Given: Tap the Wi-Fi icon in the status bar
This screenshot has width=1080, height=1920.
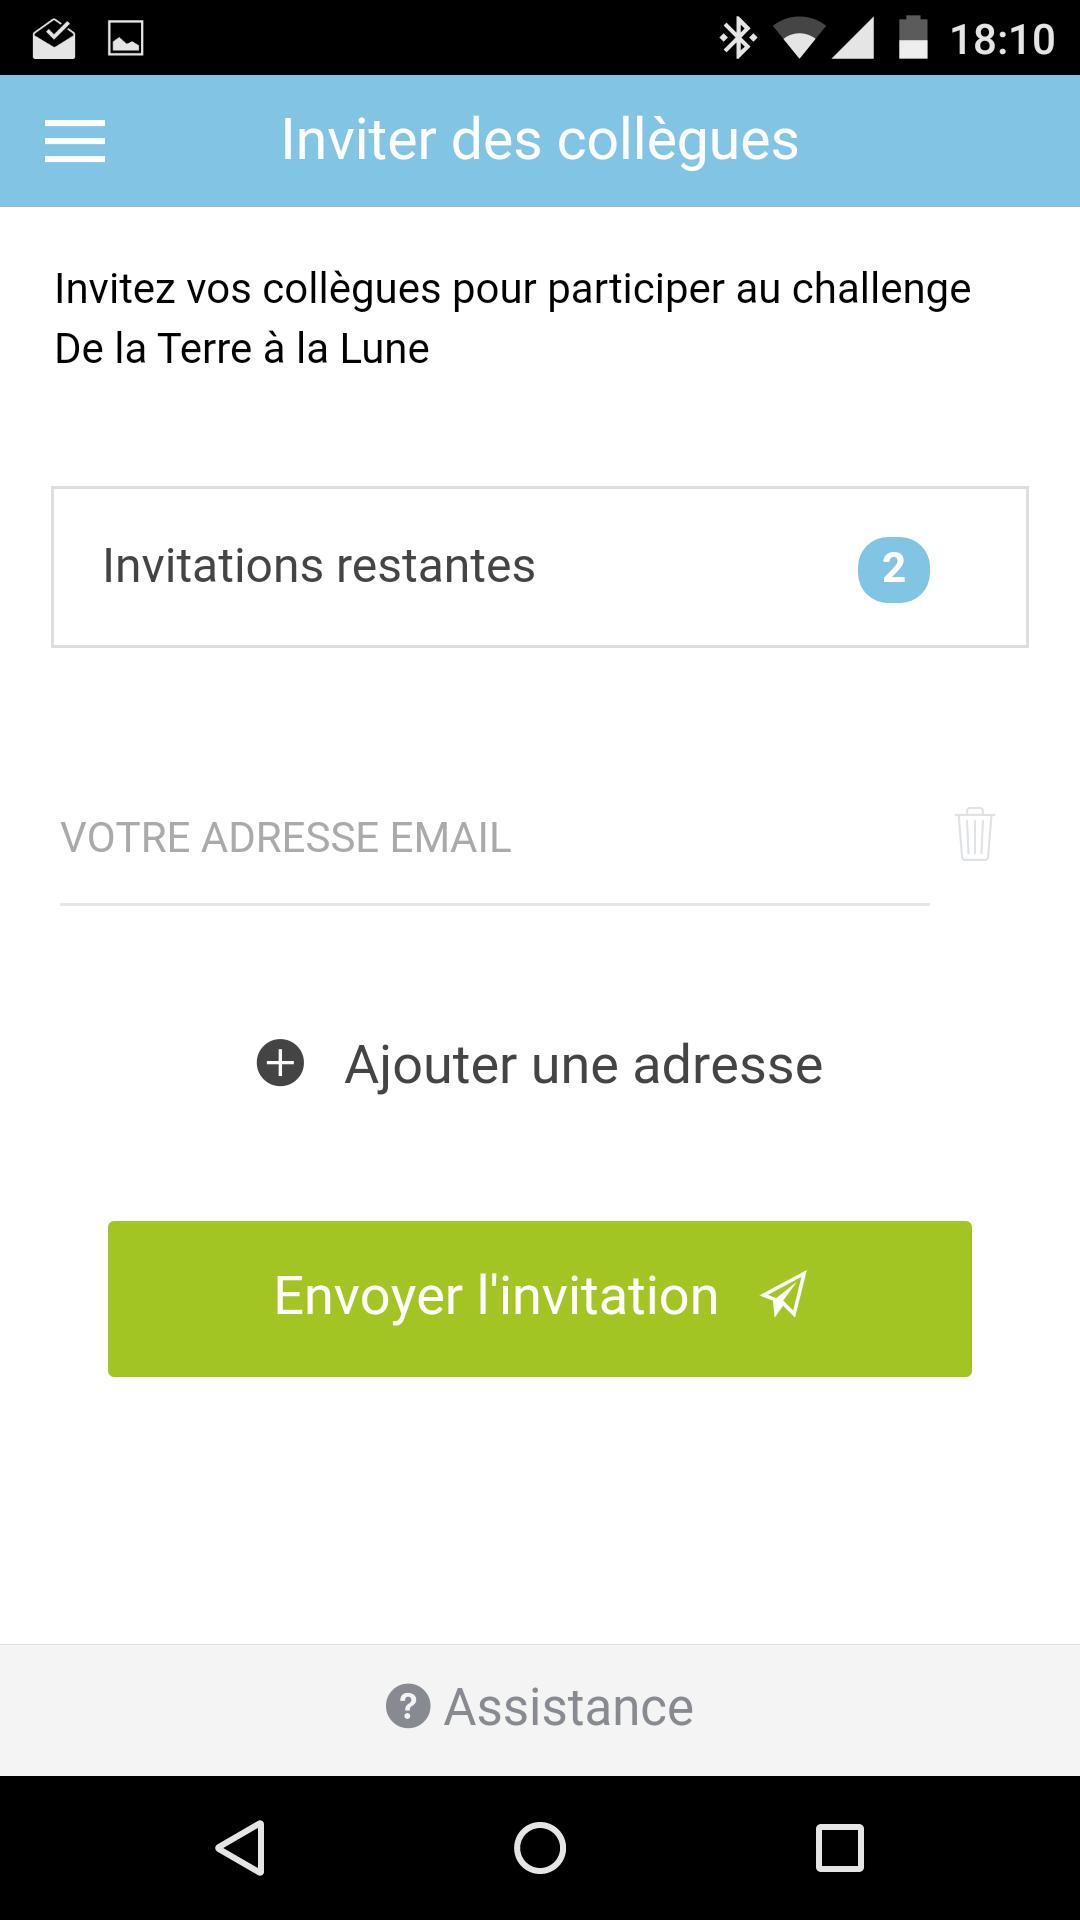Looking at the screenshot, I should [x=800, y=38].
